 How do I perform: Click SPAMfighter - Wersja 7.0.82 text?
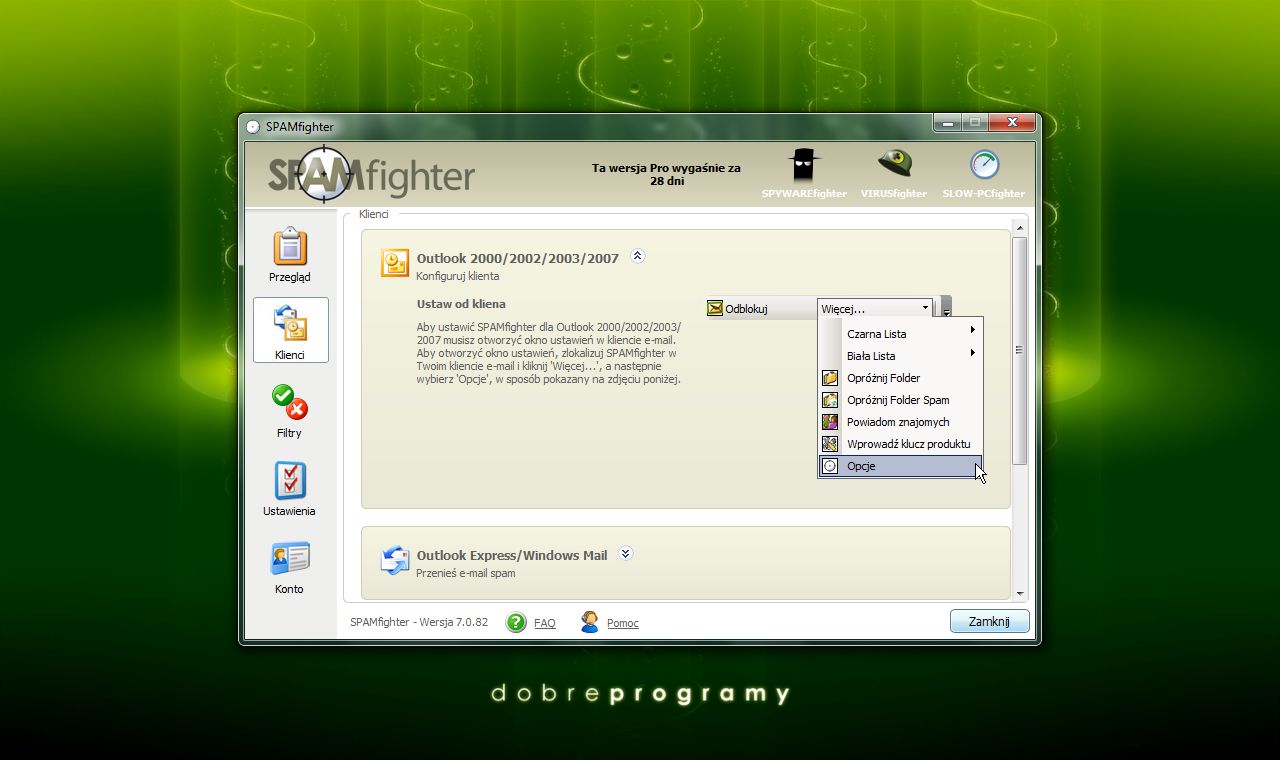pos(419,622)
